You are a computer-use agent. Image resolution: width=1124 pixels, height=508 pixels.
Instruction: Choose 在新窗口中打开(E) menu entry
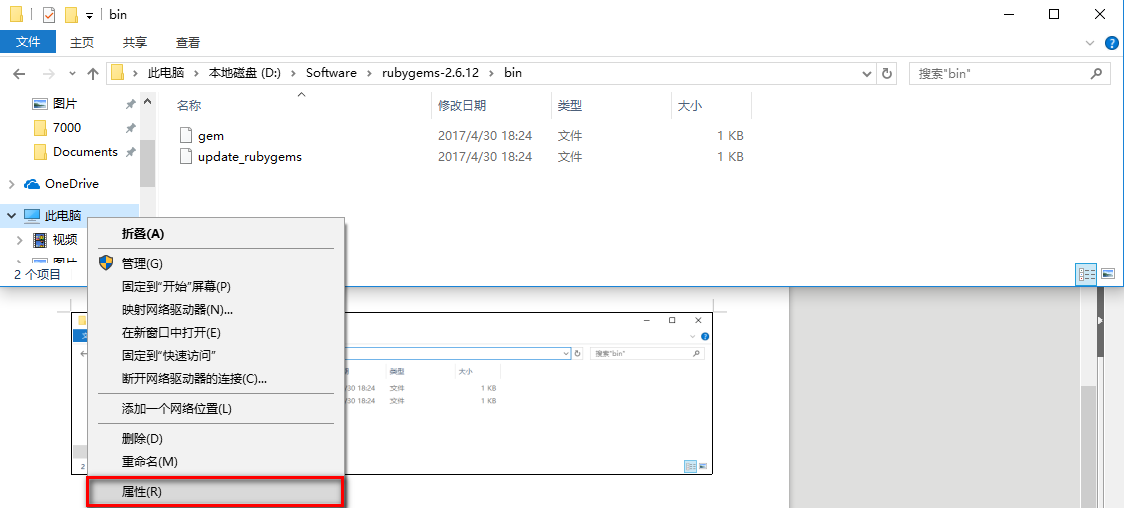click(216, 332)
